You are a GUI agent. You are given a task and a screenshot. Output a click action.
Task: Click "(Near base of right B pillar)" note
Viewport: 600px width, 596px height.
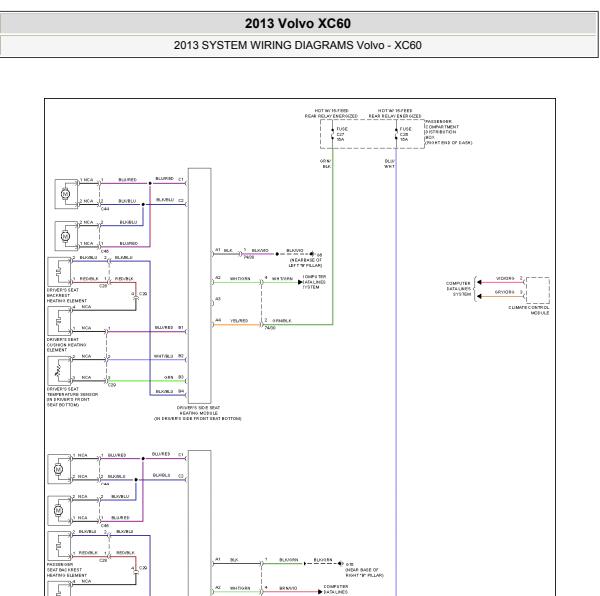tap(365, 572)
